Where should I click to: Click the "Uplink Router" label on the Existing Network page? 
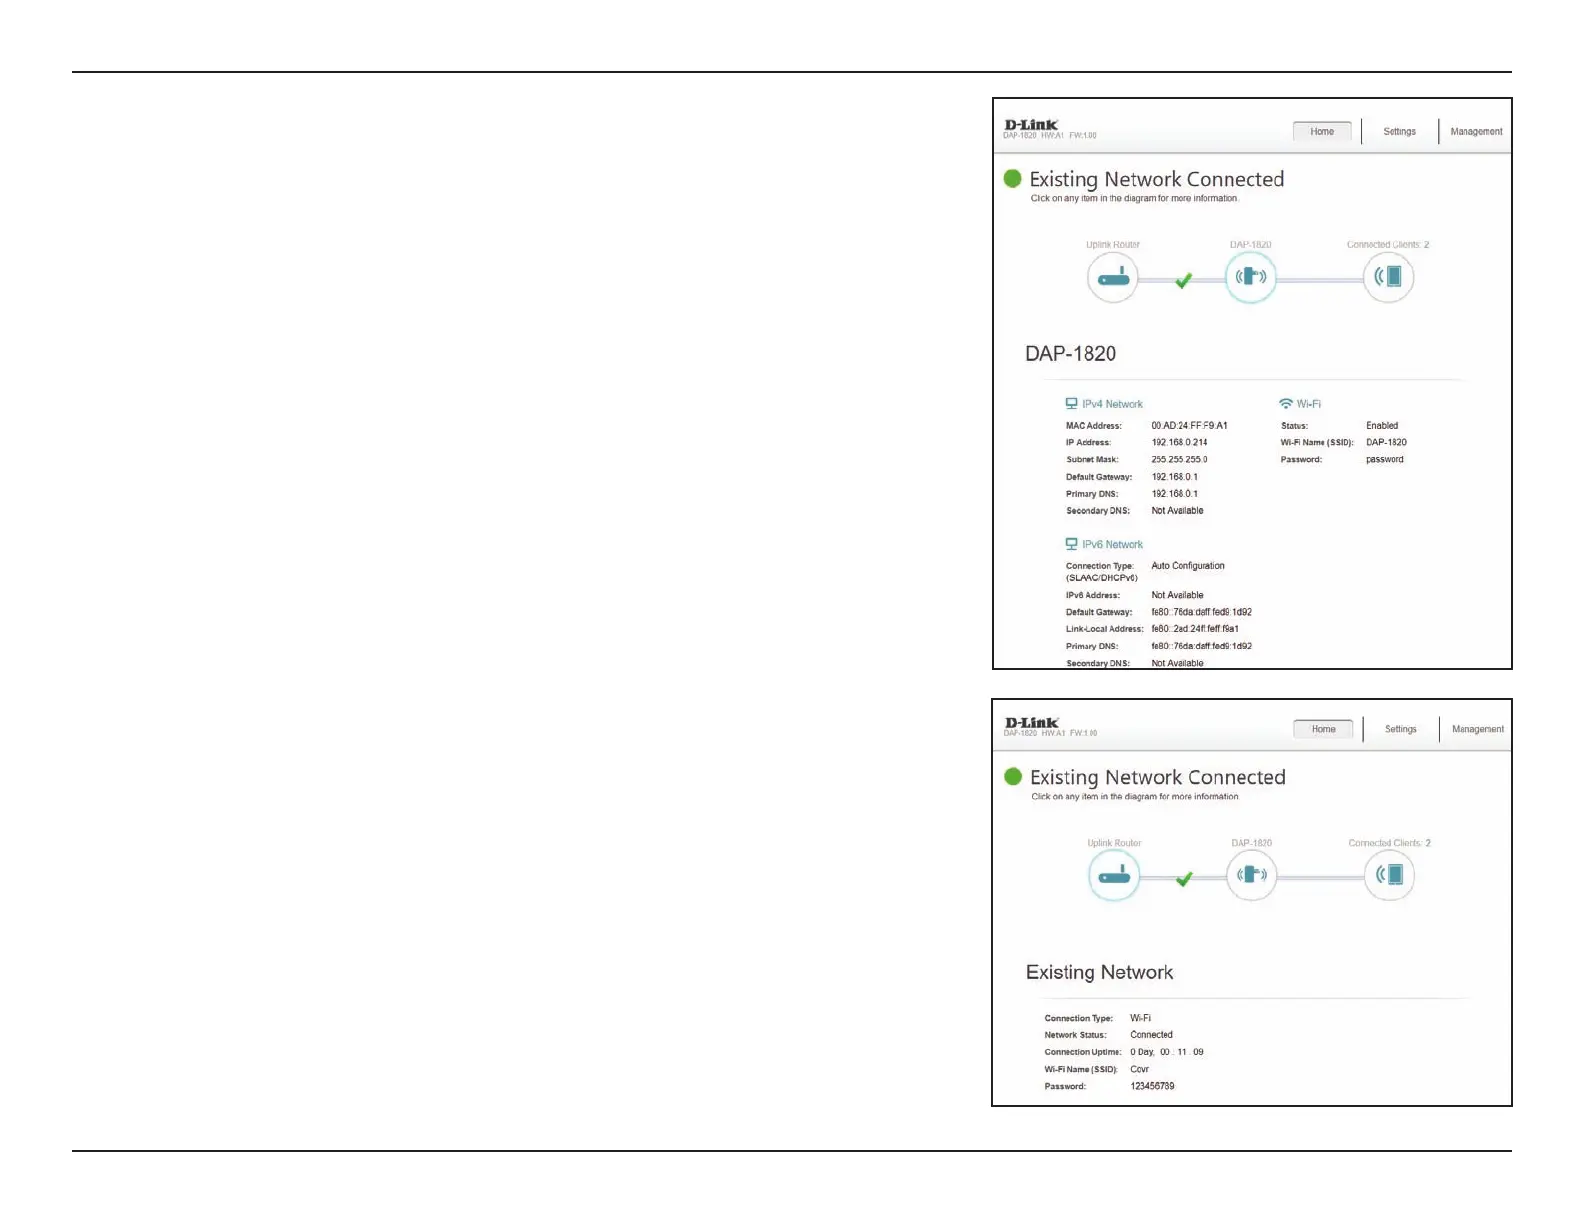pyautogui.click(x=1114, y=843)
